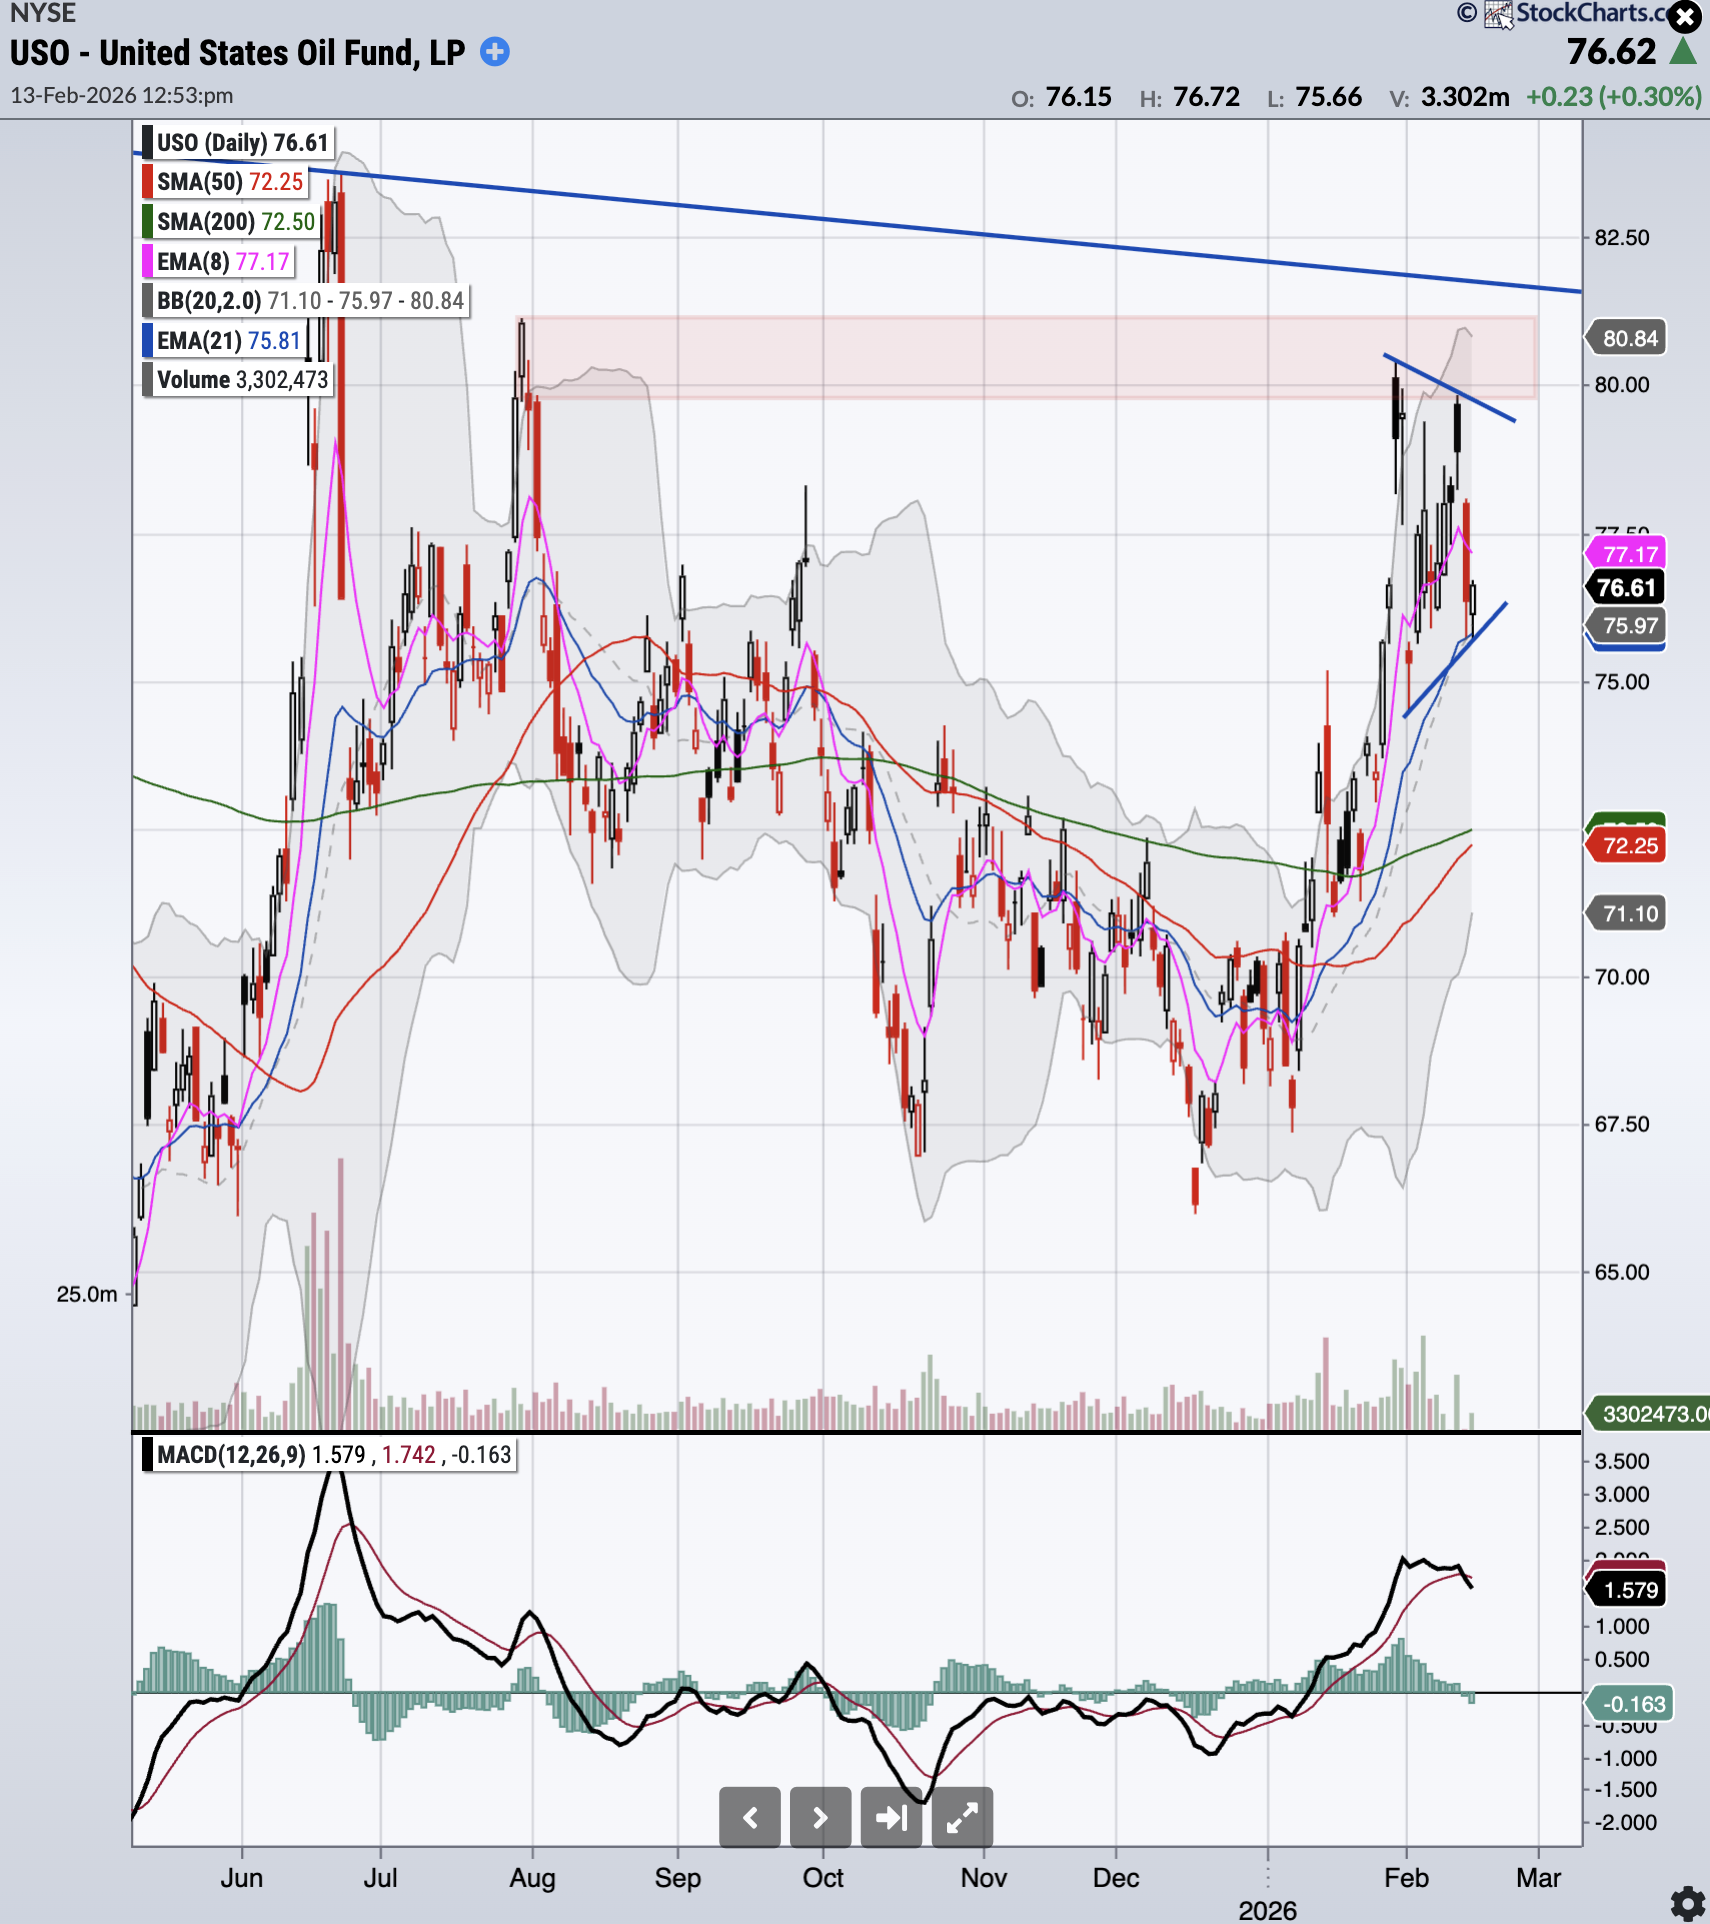
Task: Click the EMA(21) blue color swatch
Action: click(148, 341)
